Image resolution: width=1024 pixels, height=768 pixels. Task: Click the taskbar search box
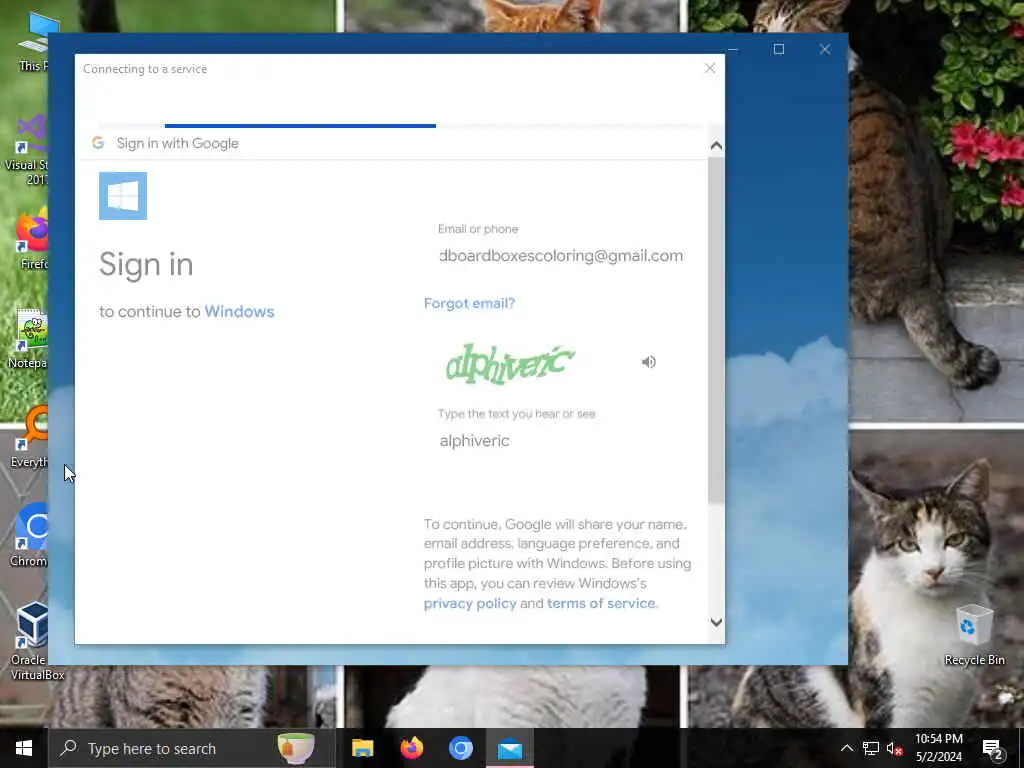tap(193, 748)
